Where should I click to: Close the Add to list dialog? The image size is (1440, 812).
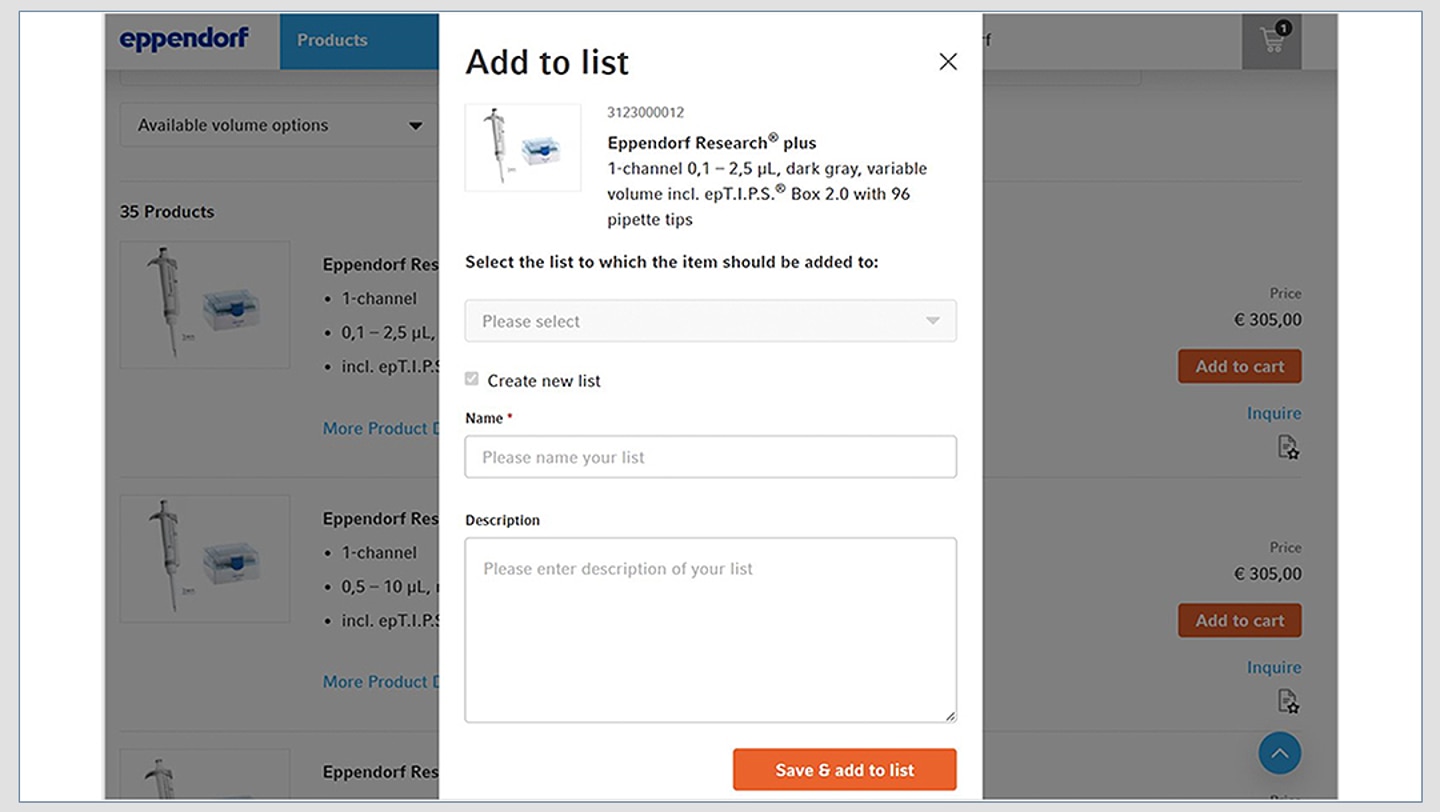click(948, 62)
